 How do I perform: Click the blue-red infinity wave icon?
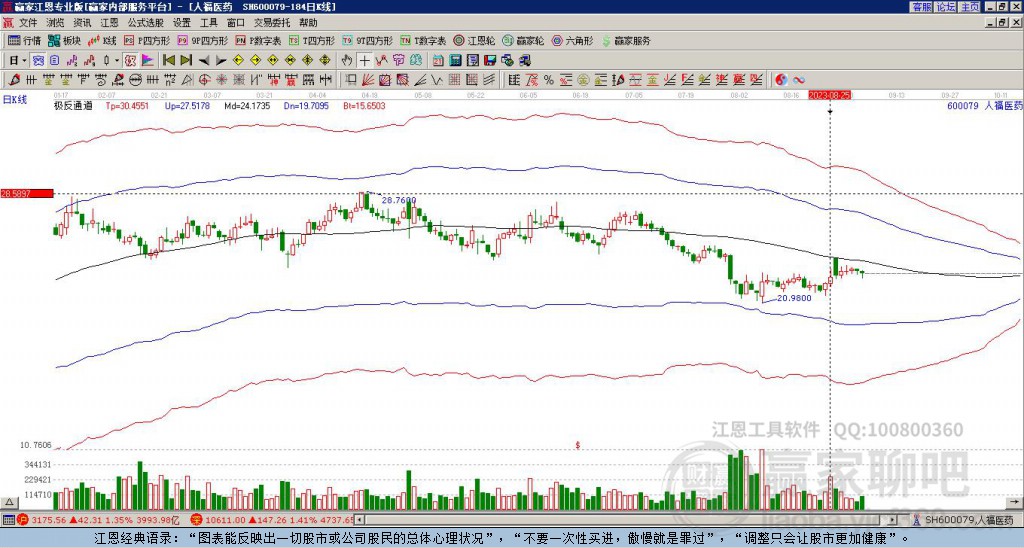[799, 80]
